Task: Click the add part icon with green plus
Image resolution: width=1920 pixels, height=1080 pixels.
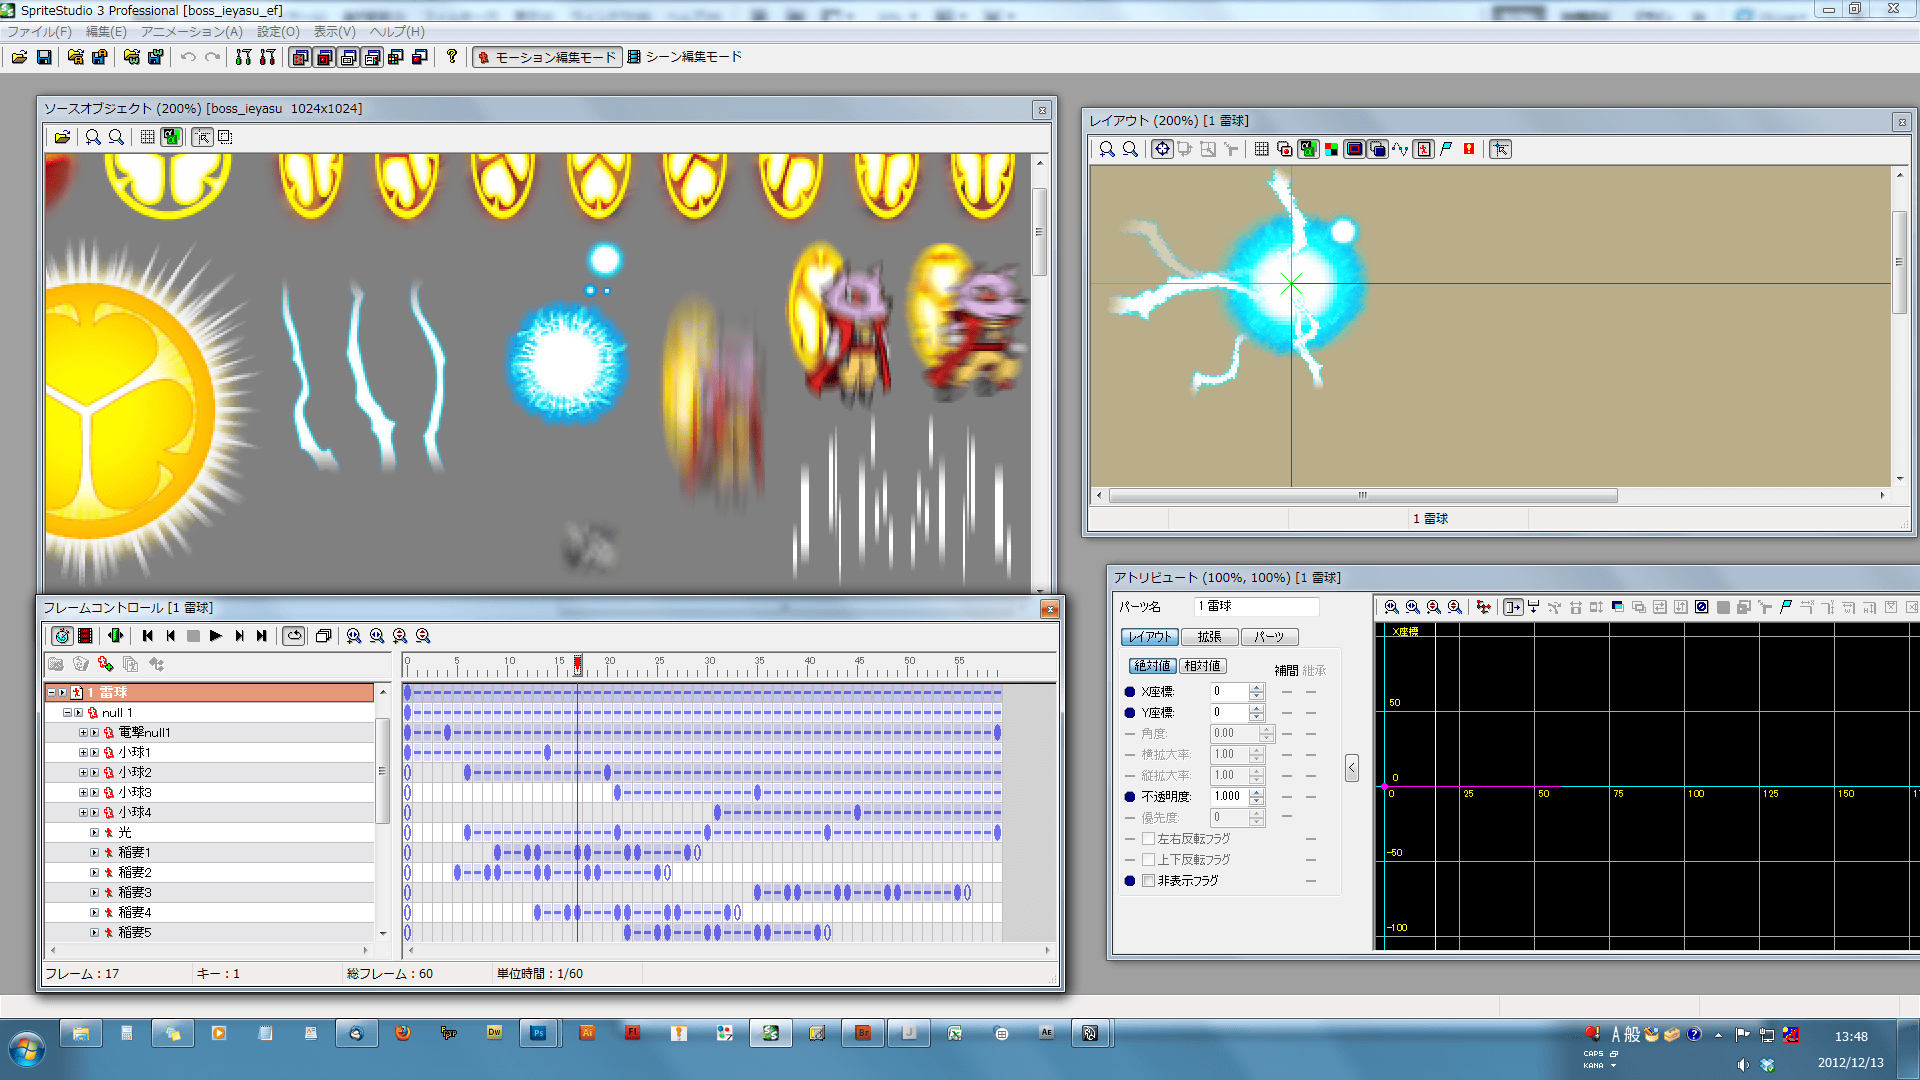Action: tap(105, 664)
